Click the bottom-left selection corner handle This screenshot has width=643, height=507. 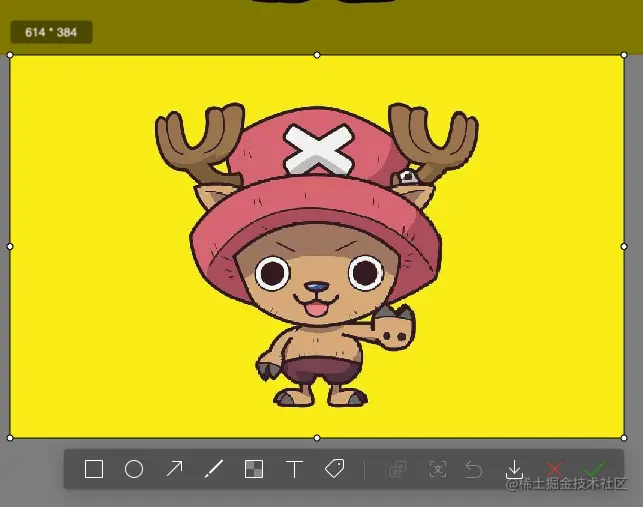click(10, 438)
